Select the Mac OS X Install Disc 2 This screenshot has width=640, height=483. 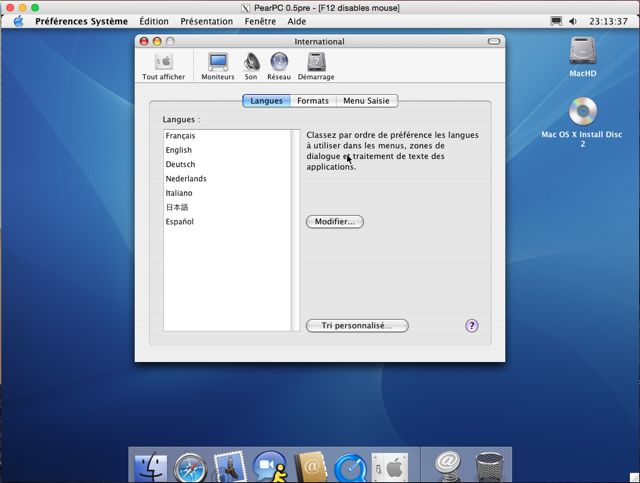coord(582,122)
